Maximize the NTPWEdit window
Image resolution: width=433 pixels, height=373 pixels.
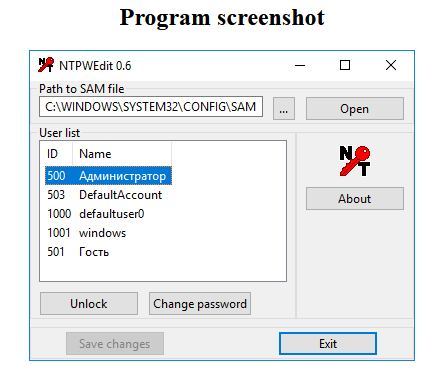[345, 65]
